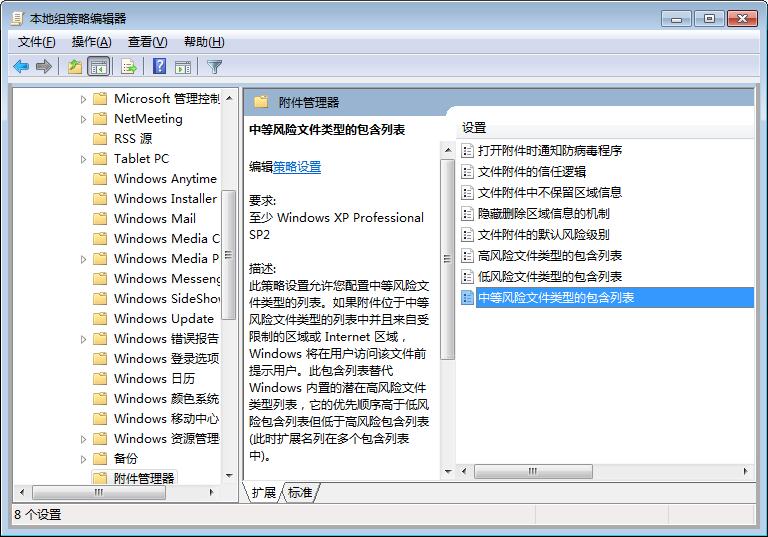
Task: Expand the Windows 错误报告 tree node
Action: click(x=83, y=339)
